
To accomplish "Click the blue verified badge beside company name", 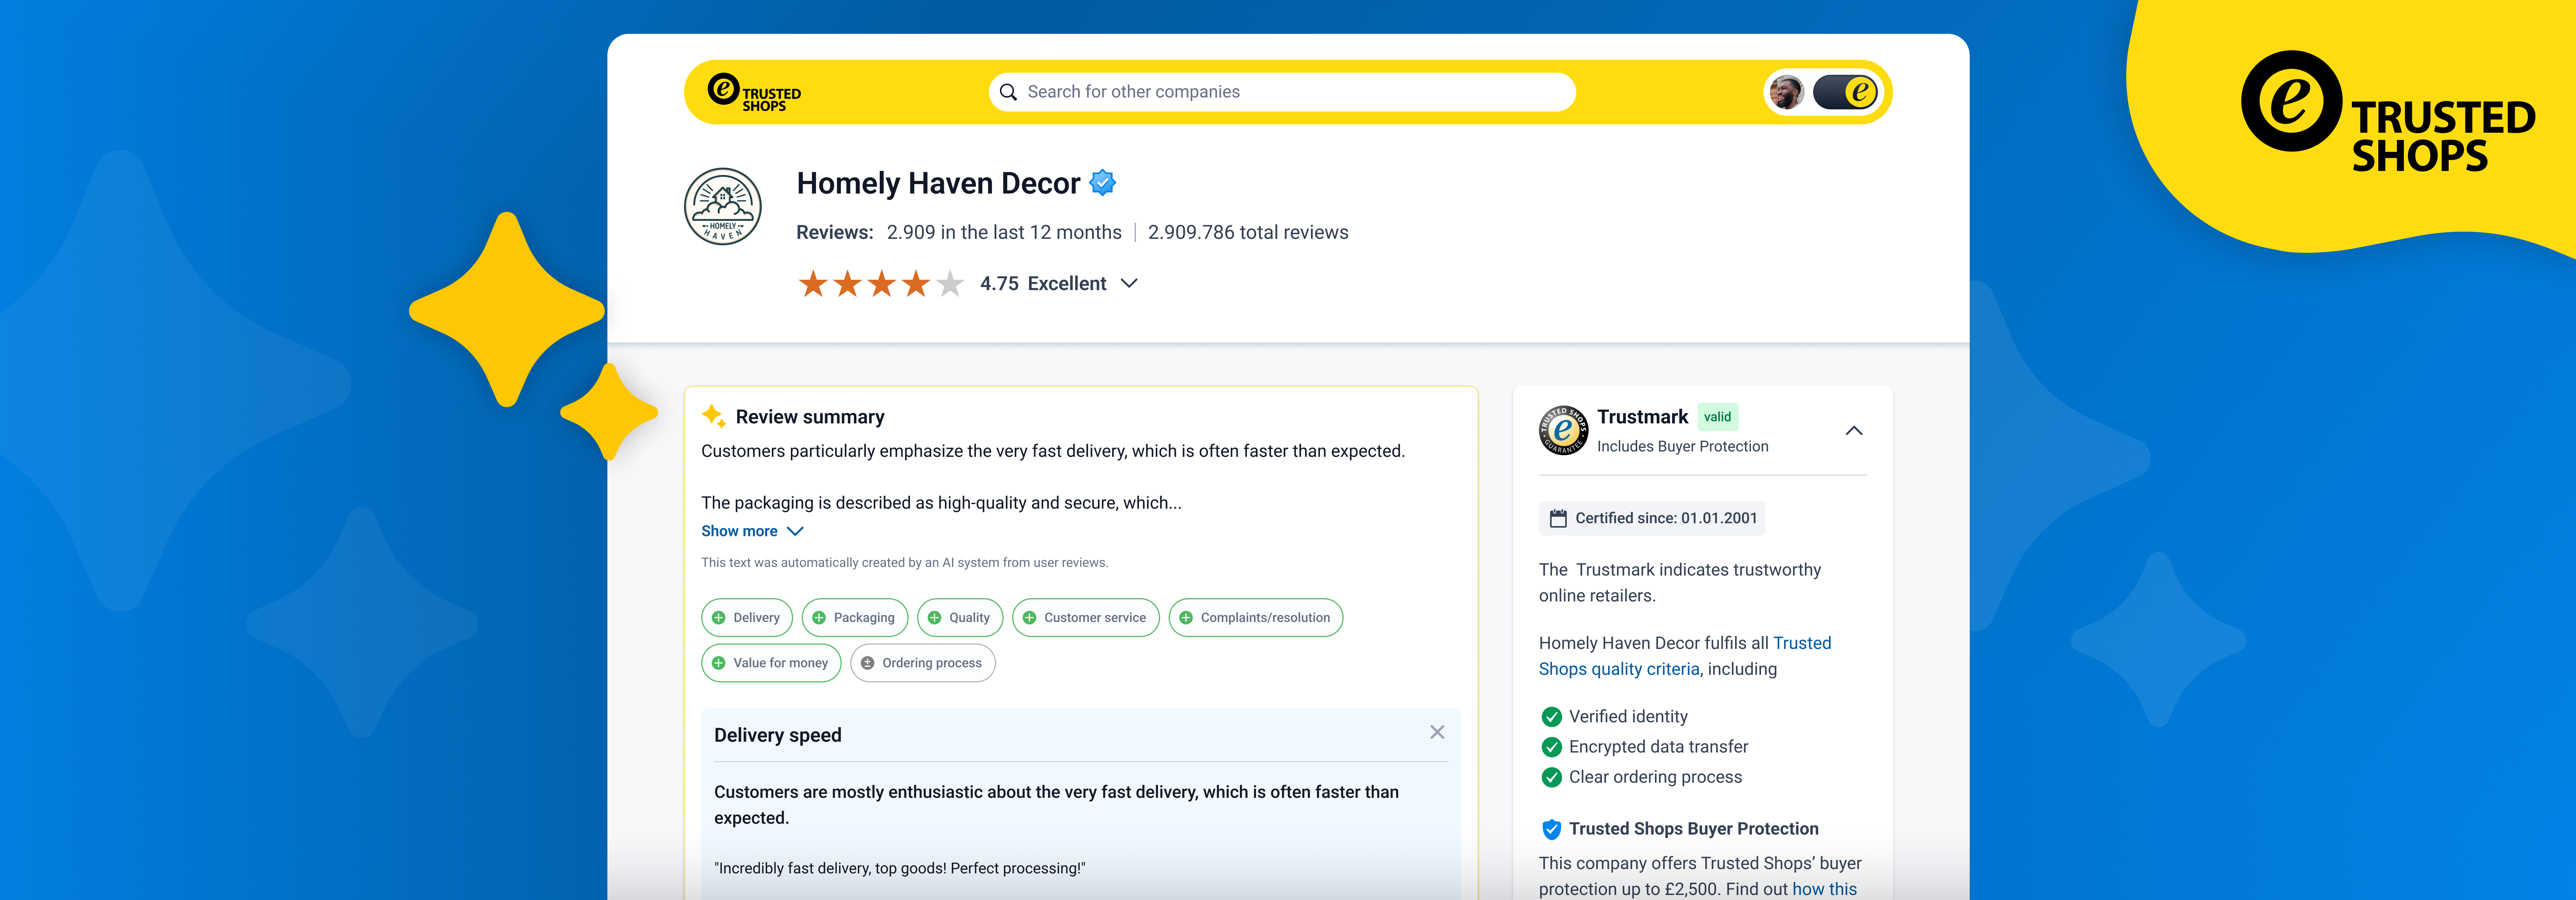I will point(1102,183).
